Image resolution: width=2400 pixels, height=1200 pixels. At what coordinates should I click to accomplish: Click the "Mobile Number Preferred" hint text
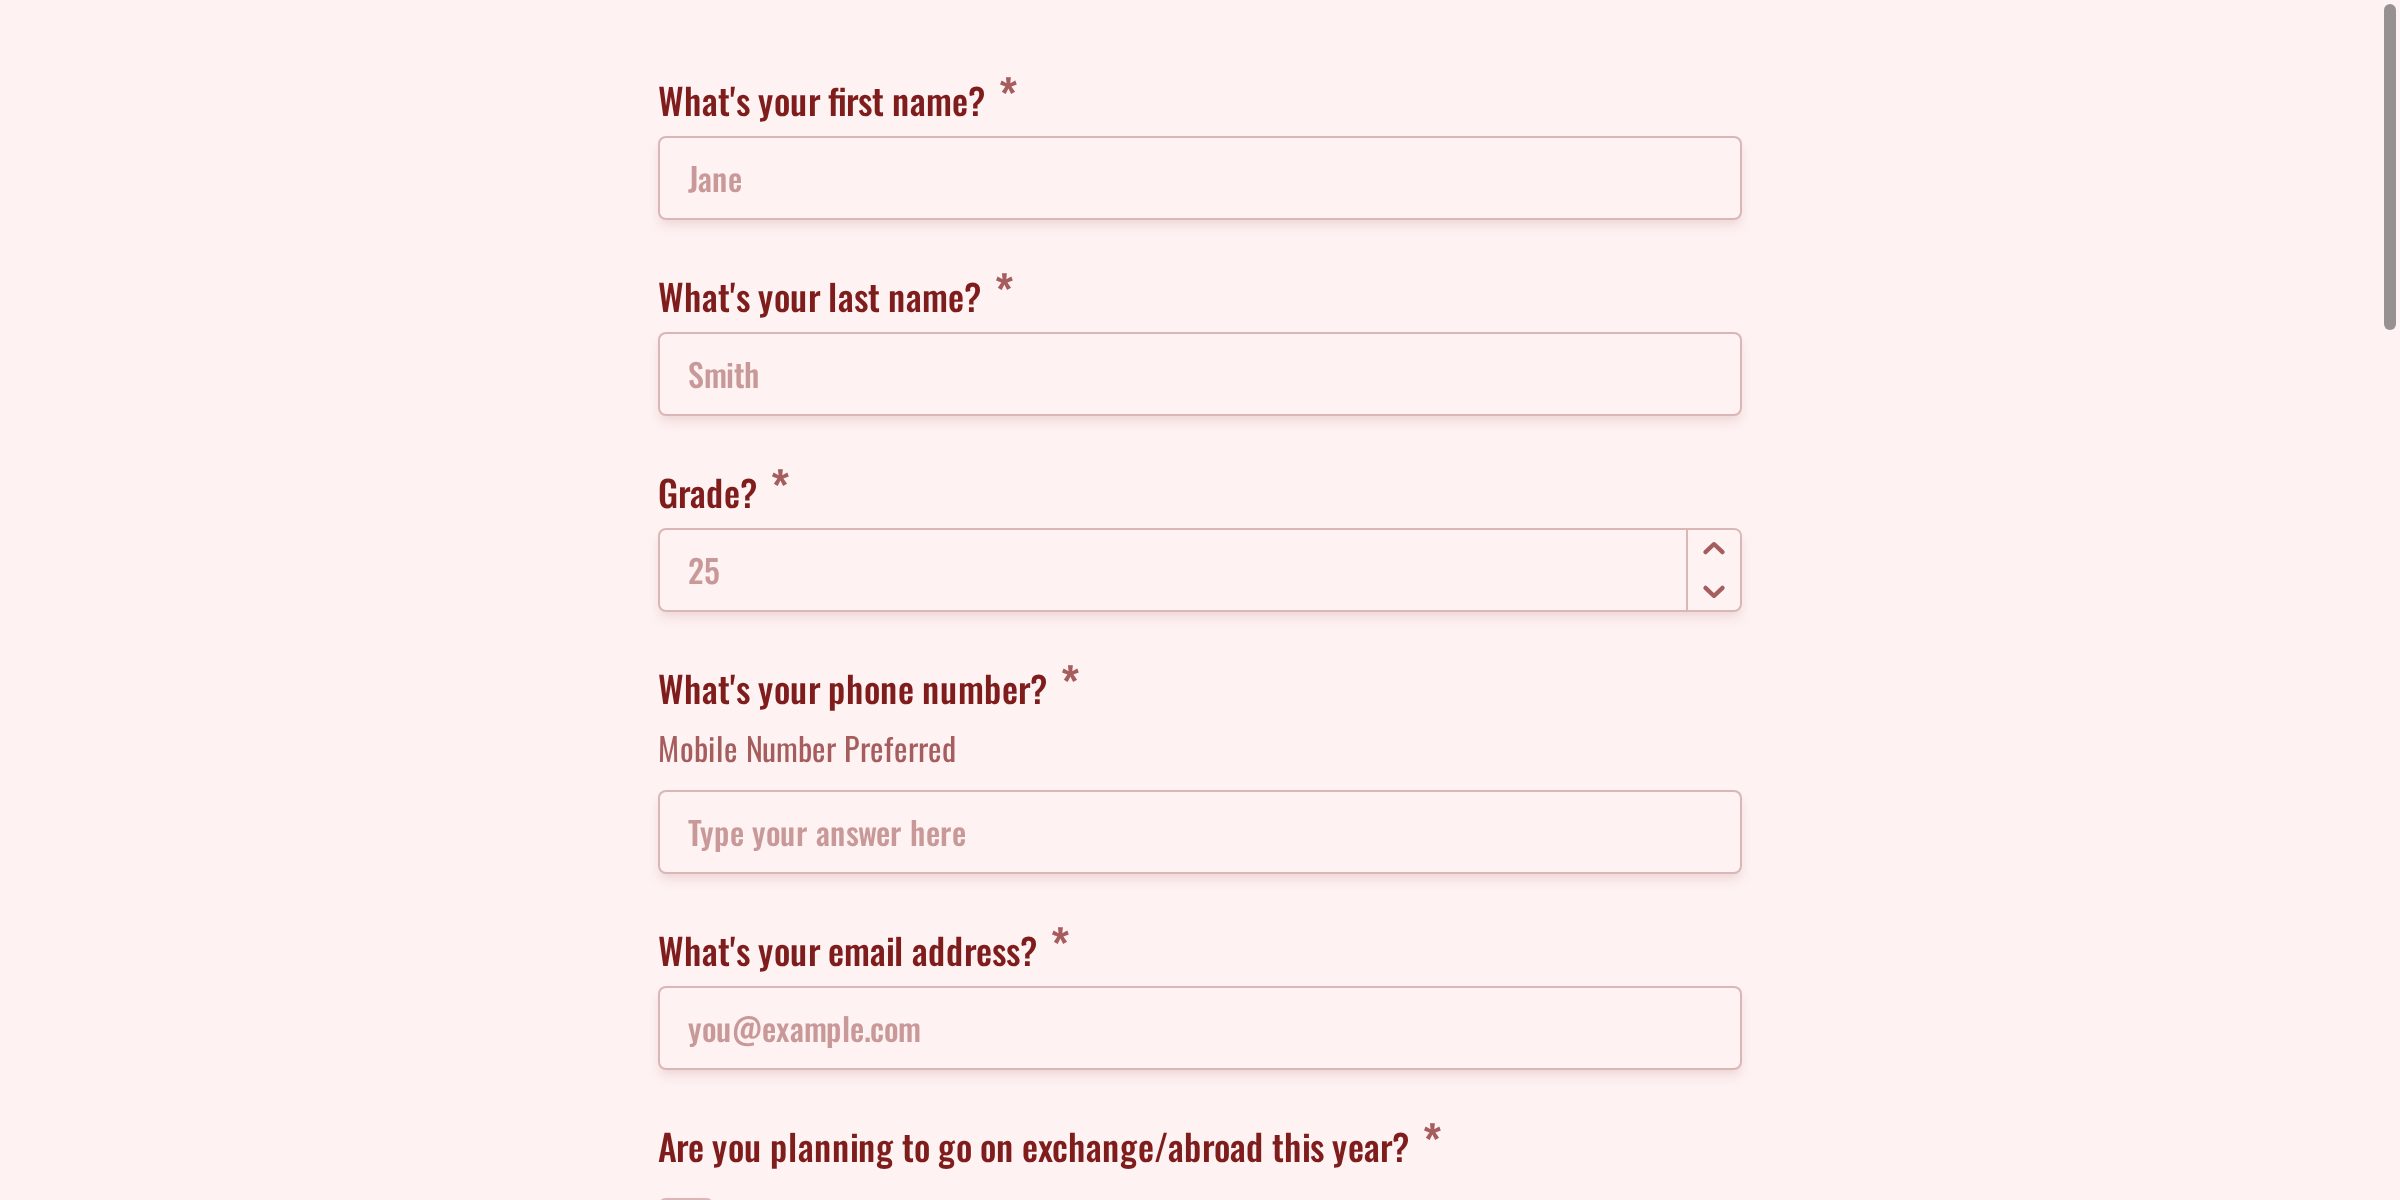click(806, 750)
